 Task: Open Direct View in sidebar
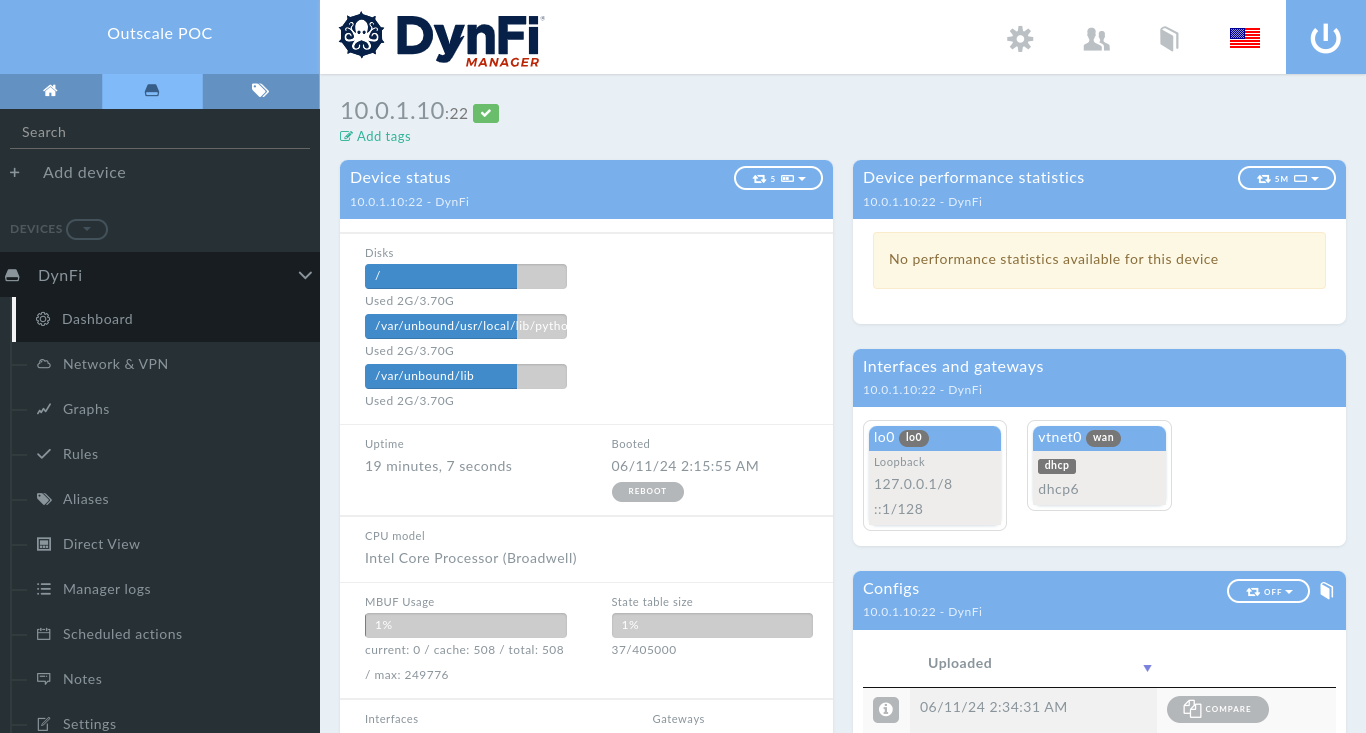[x=101, y=544]
